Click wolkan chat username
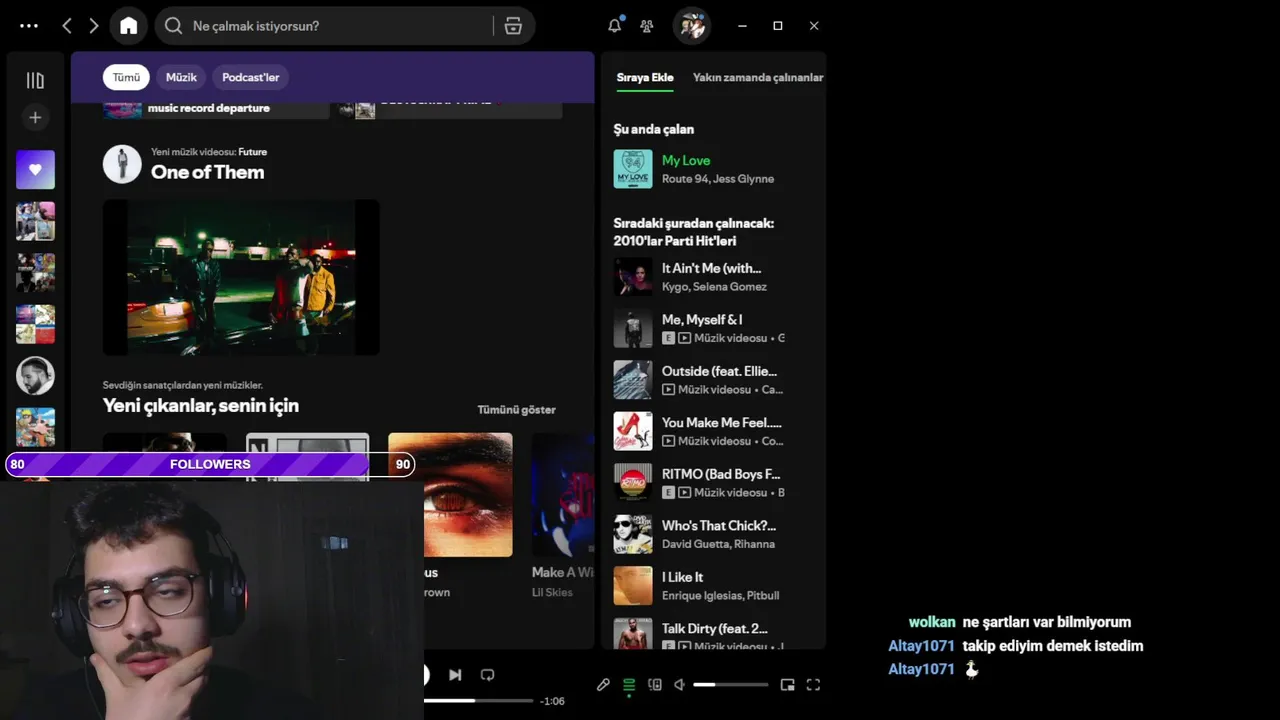This screenshot has width=1280, height=720. point(932,622)
